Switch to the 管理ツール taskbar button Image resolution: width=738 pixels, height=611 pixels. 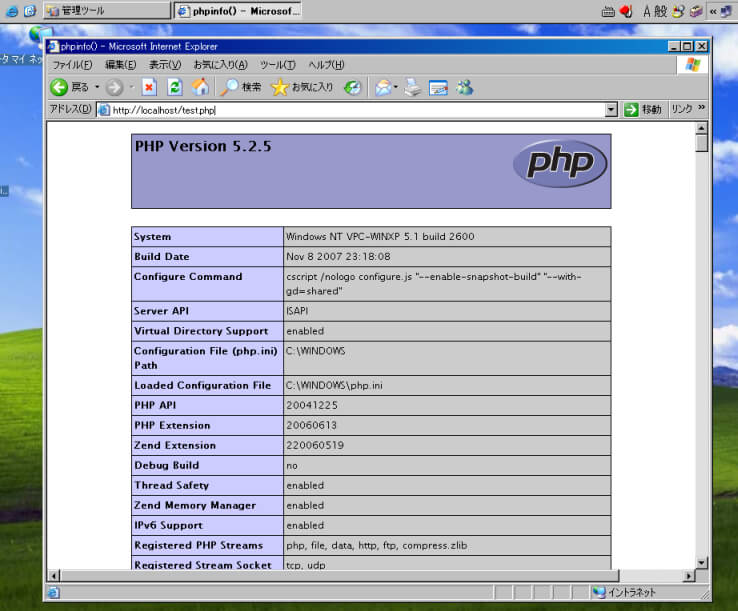tap(107, 11)
